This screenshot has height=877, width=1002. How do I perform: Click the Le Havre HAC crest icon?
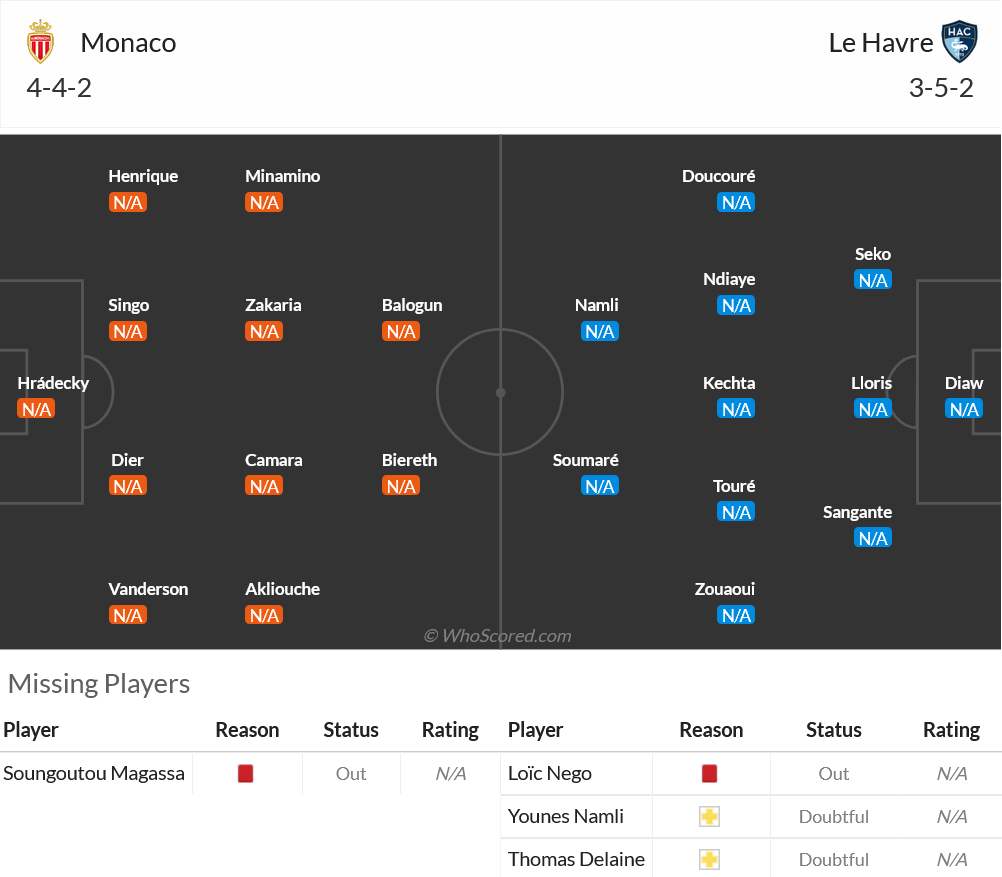959,42
